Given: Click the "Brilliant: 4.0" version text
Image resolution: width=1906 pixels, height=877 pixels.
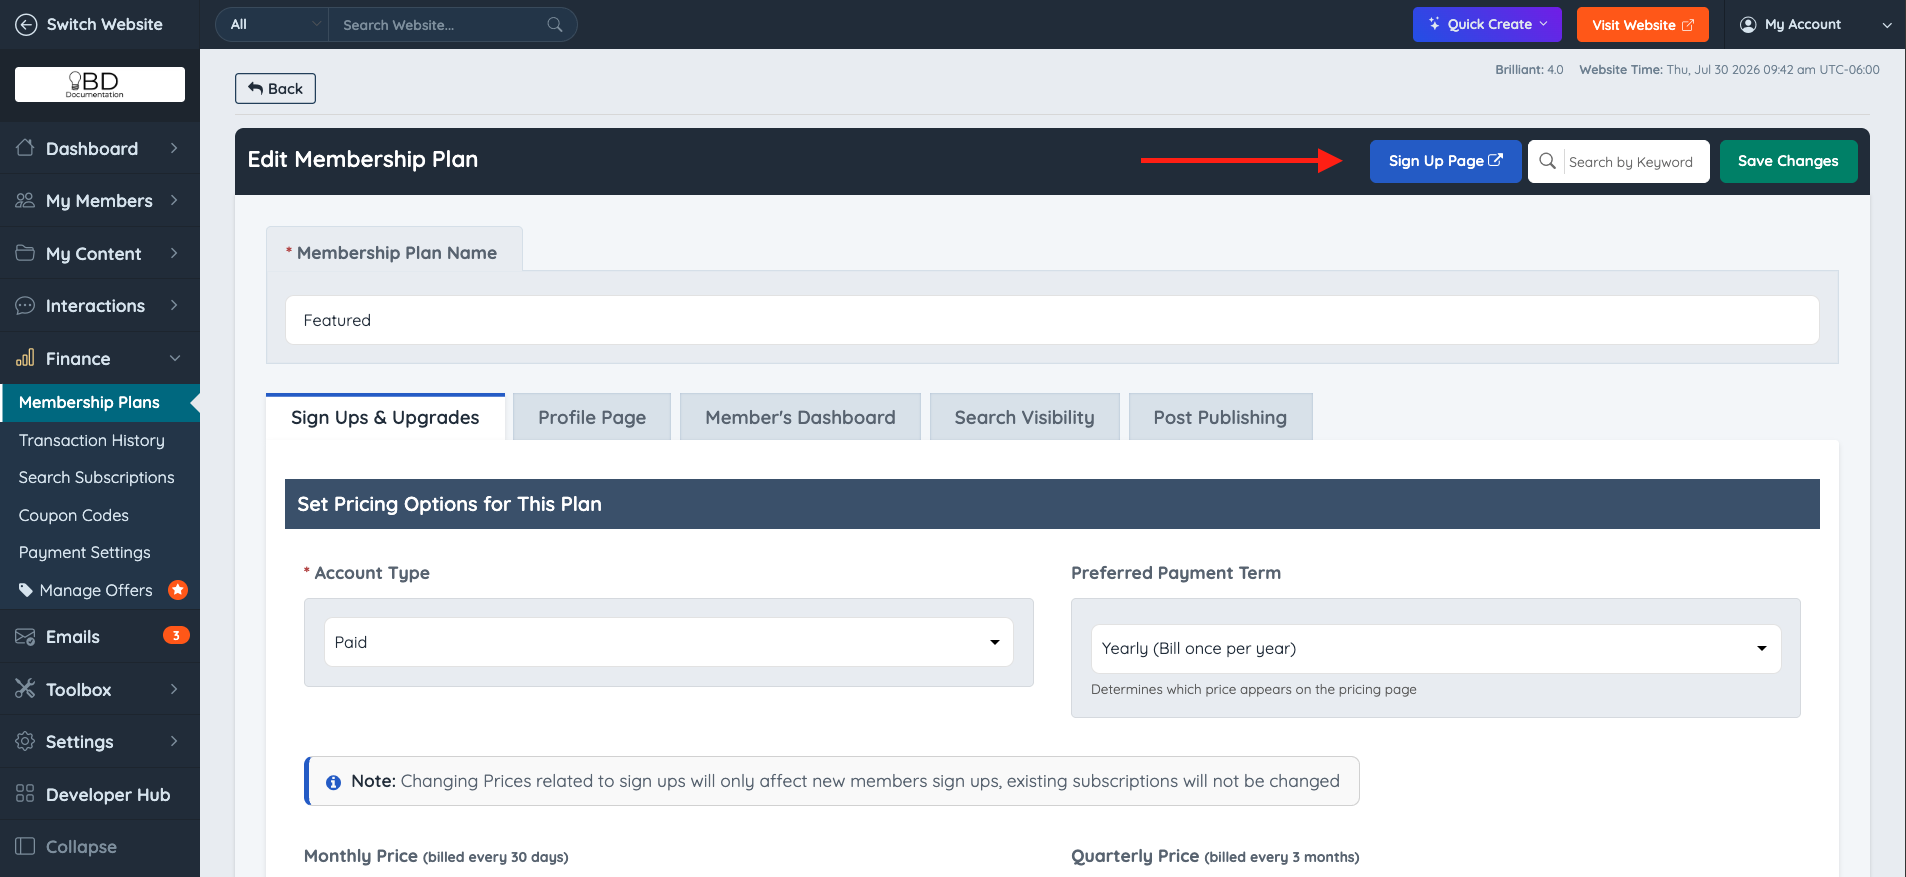Looking at the screenshot, I should click(x=1529, y=70).
